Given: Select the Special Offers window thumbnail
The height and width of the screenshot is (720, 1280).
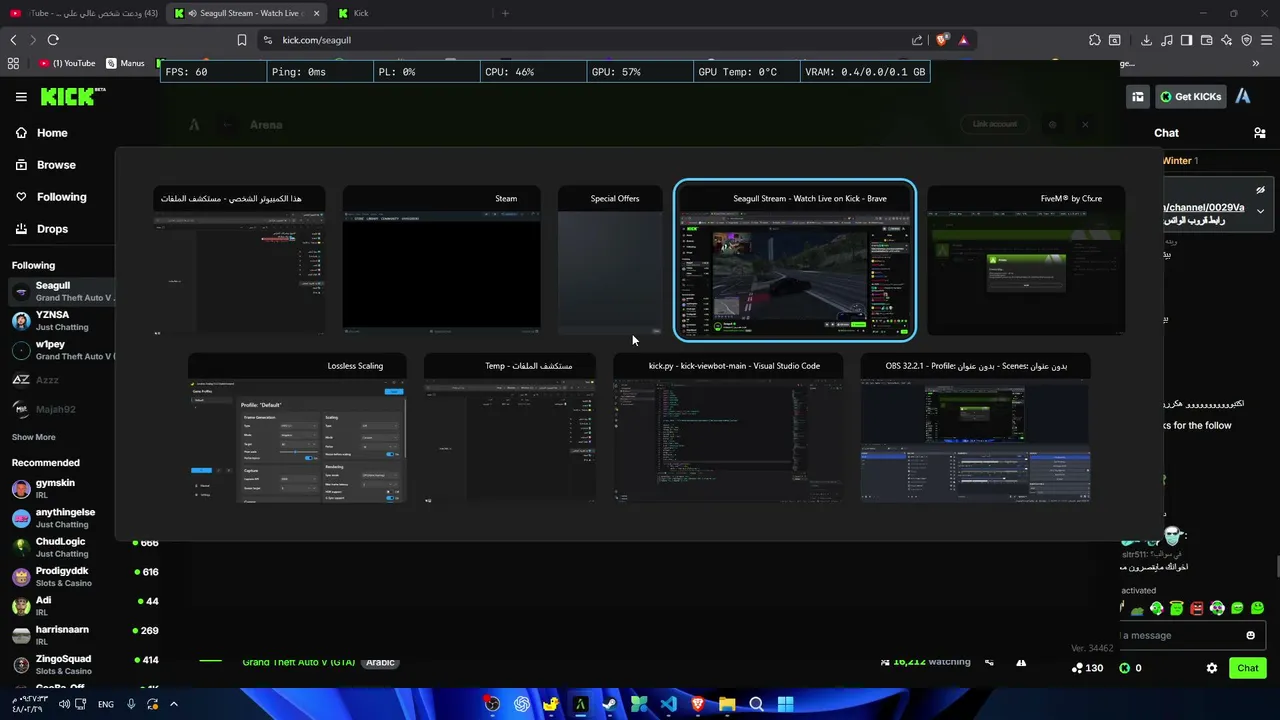Looking at the screenshot, I should click(x=610, y=259).
